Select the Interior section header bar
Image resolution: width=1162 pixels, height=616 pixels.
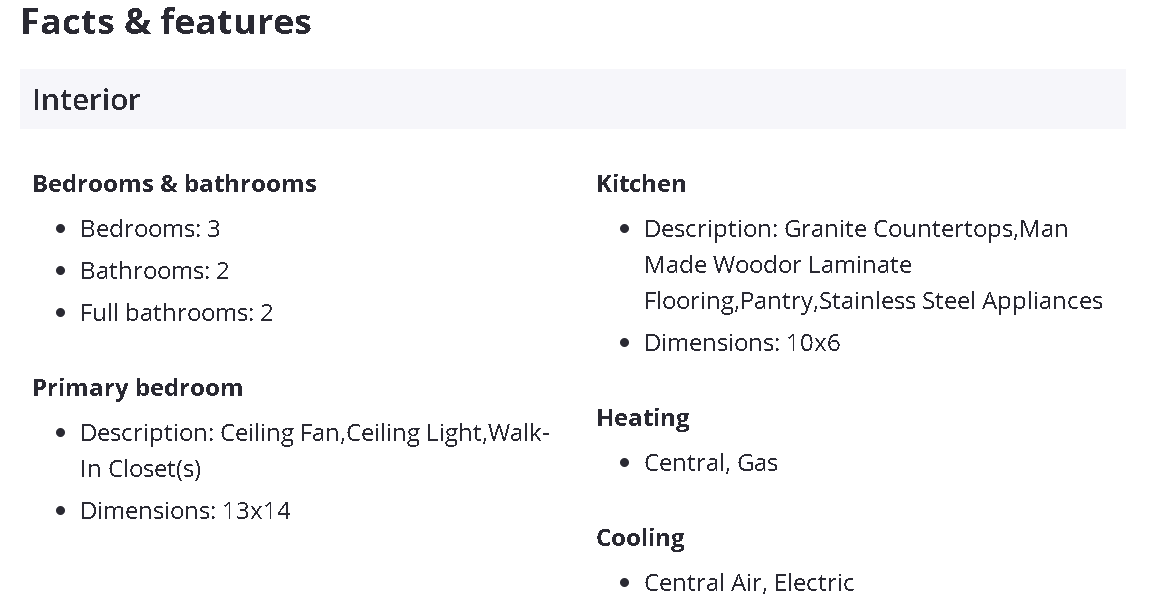click(572, 99)
